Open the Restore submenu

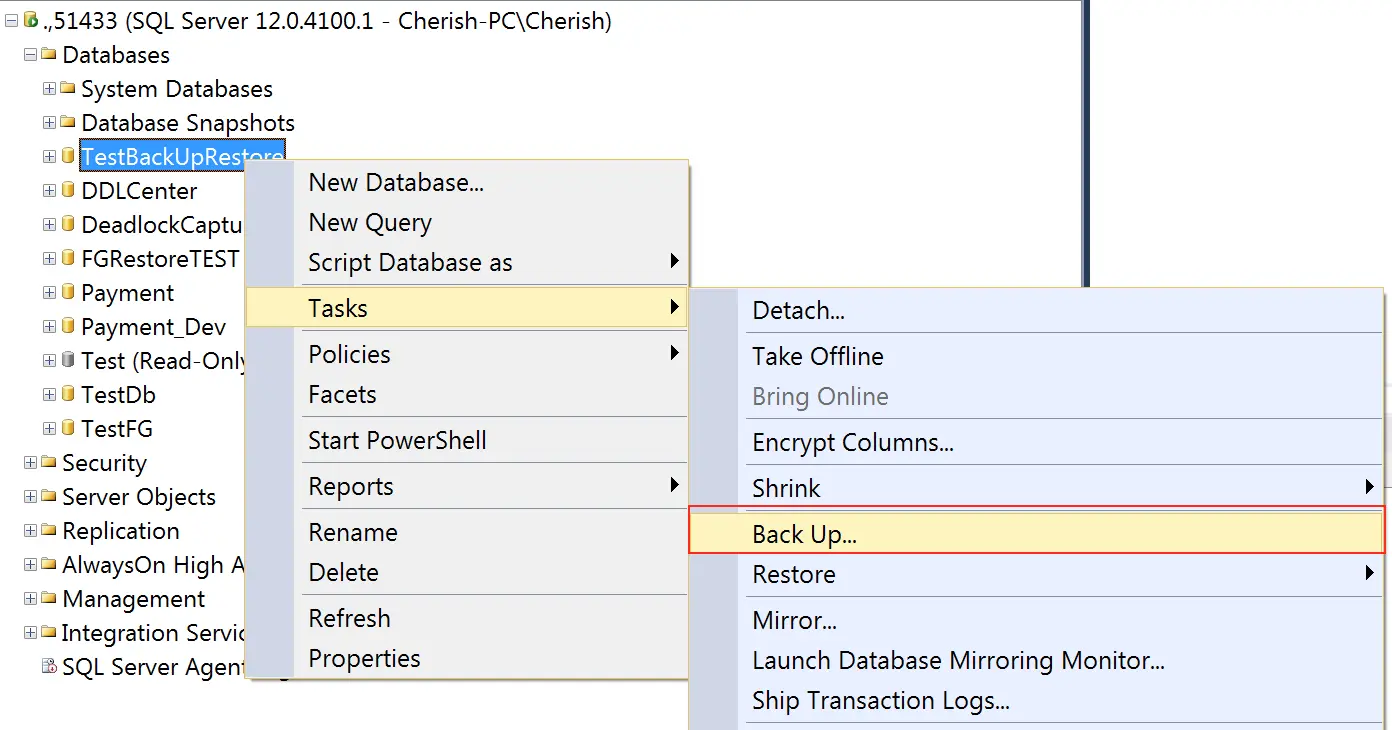[x=794, y=574]
